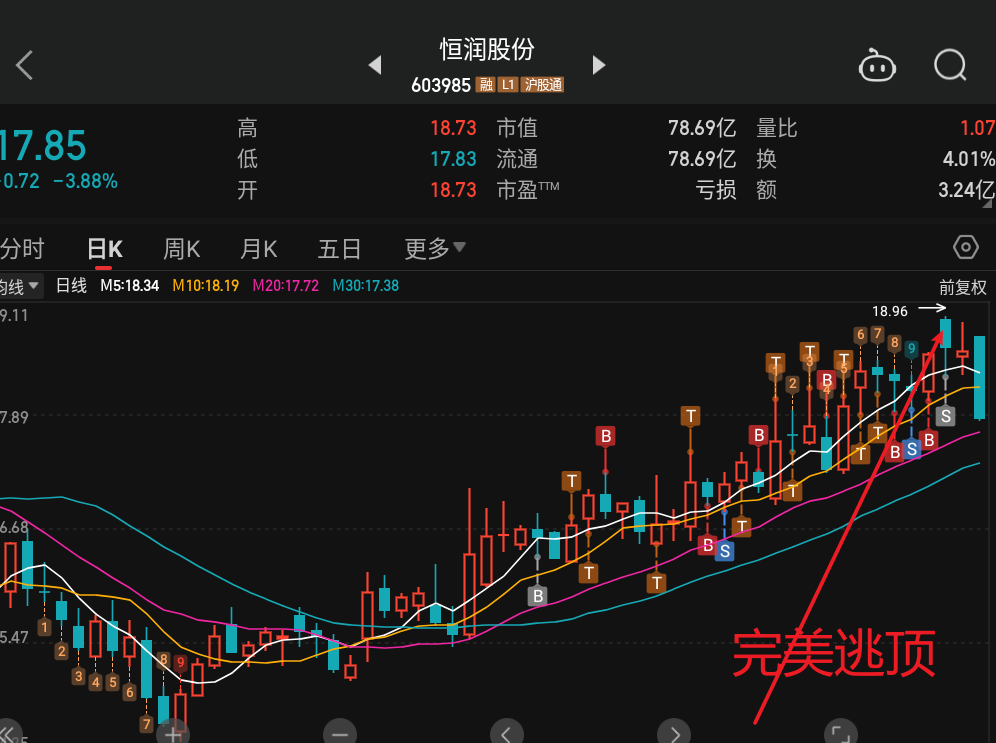Go back using the left chevron
The width and height of the screenshot is (996, 743).
24,65
